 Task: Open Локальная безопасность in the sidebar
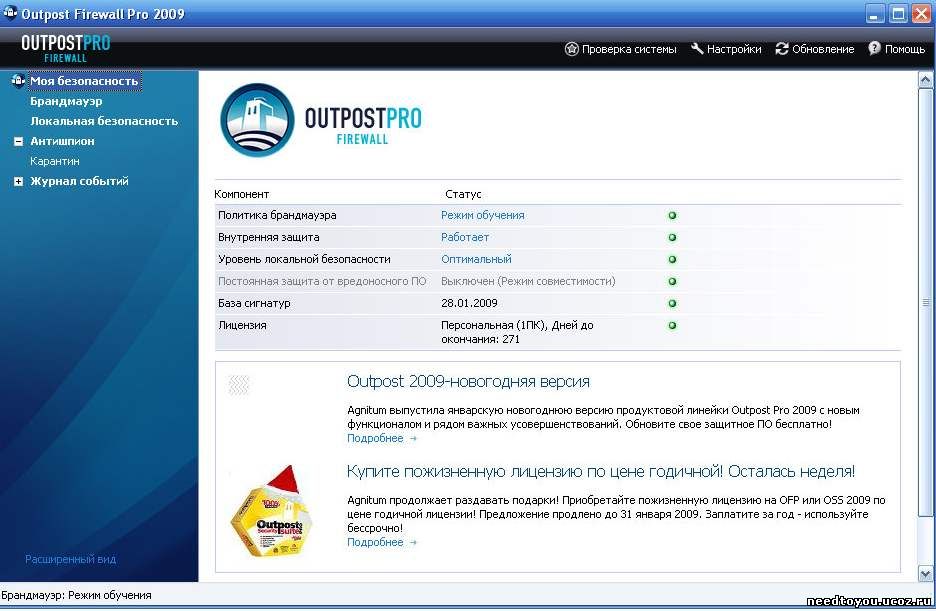[x=104, y=121]
